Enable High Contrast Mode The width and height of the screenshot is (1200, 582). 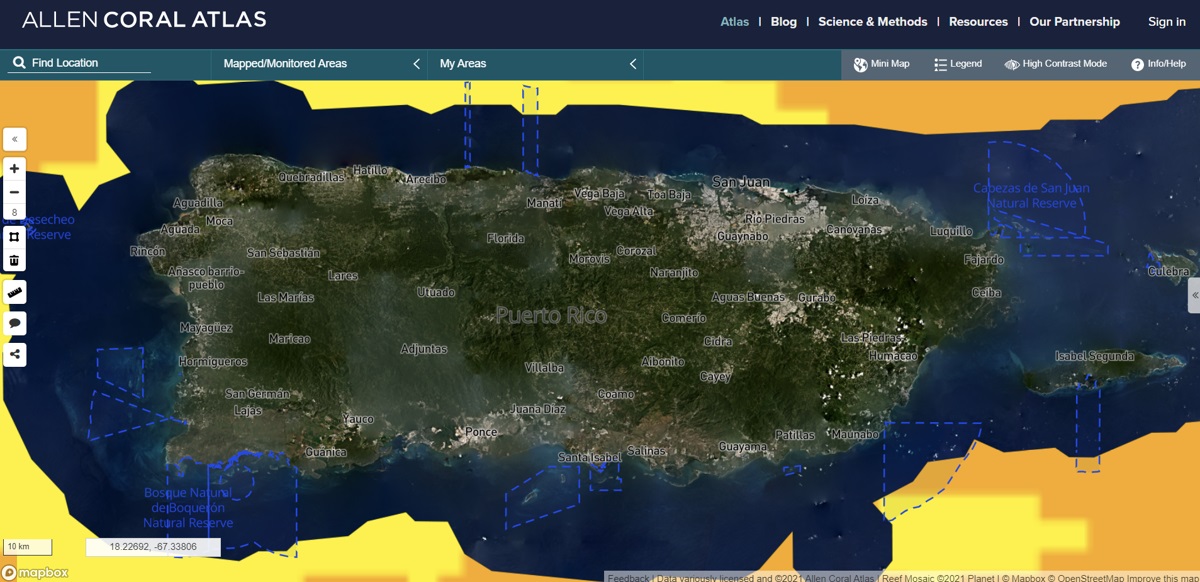tap(1055, 64)
